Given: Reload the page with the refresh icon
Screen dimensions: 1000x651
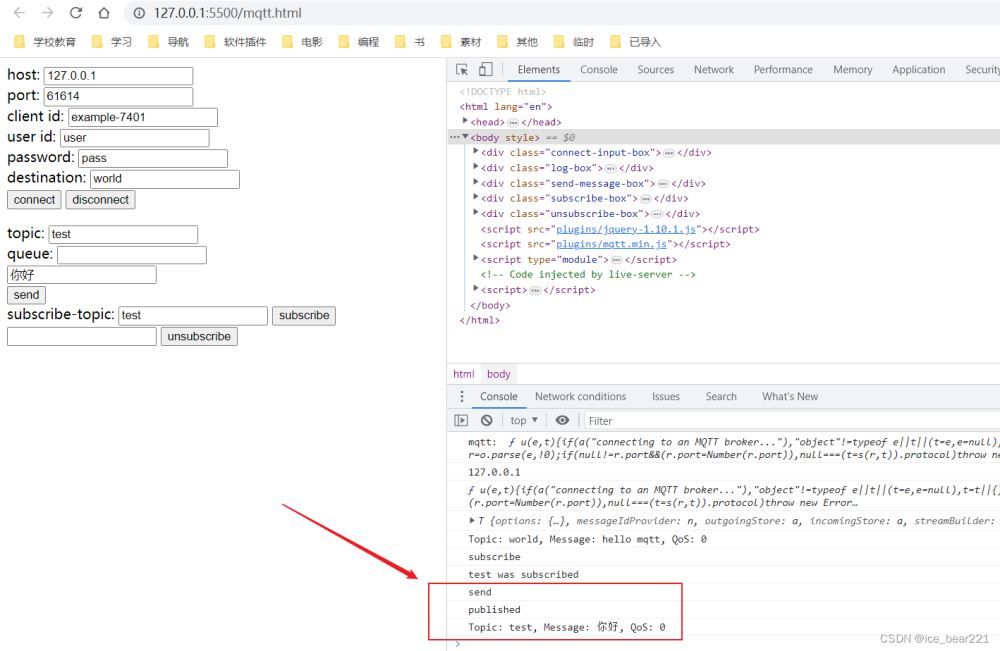Looking at the screenshot, I should (x=76, y=15).
